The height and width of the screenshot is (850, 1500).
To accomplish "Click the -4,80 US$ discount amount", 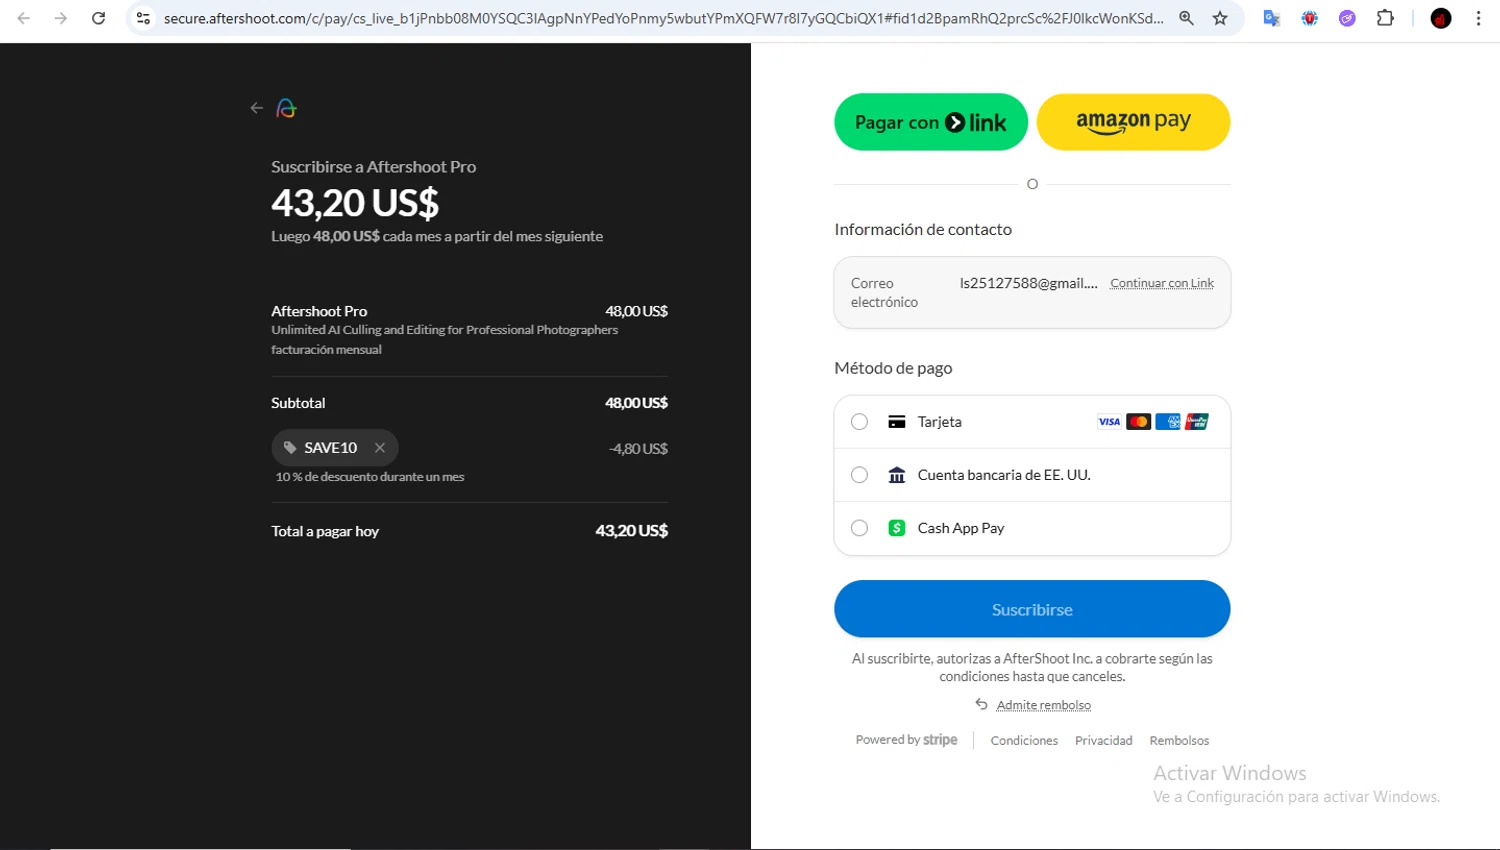I will click(x=638, y=449).
